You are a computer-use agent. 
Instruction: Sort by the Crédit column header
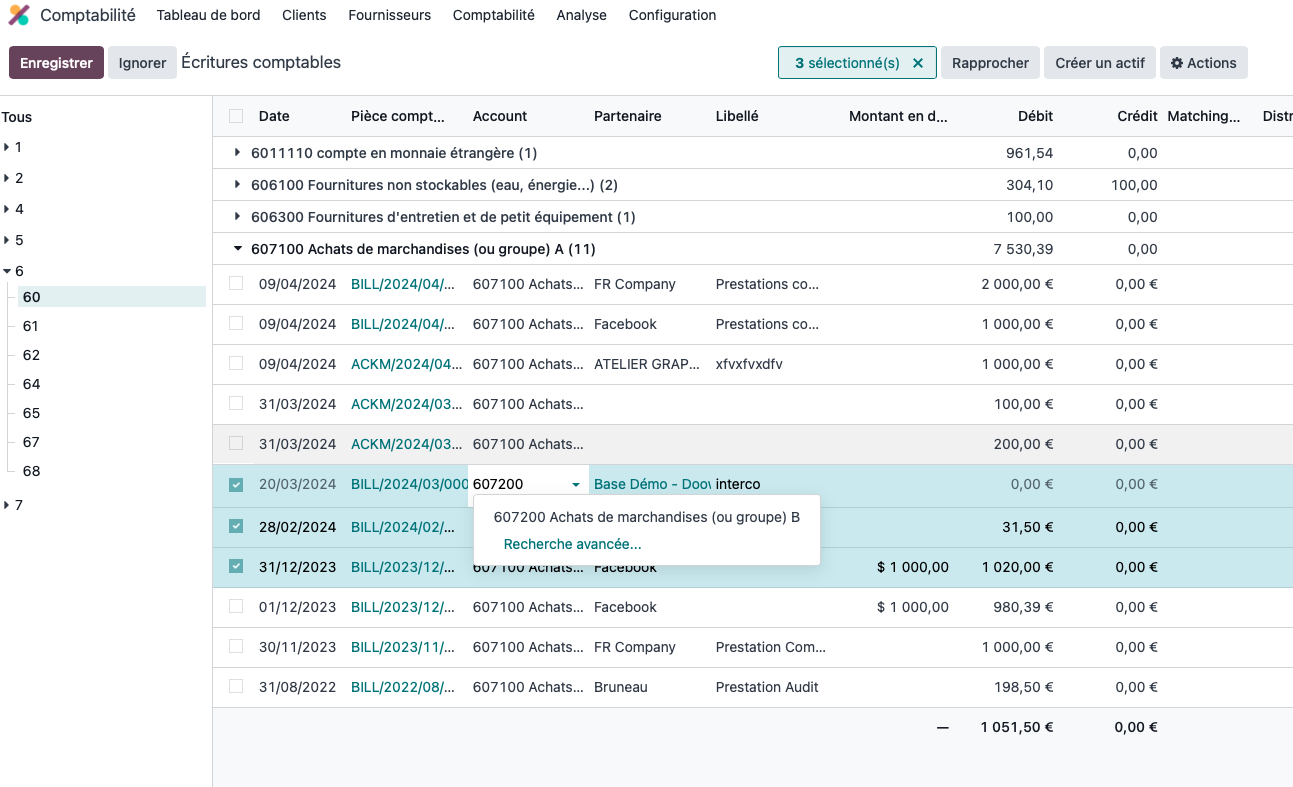pyautogui.click(x=1137, y=116)
